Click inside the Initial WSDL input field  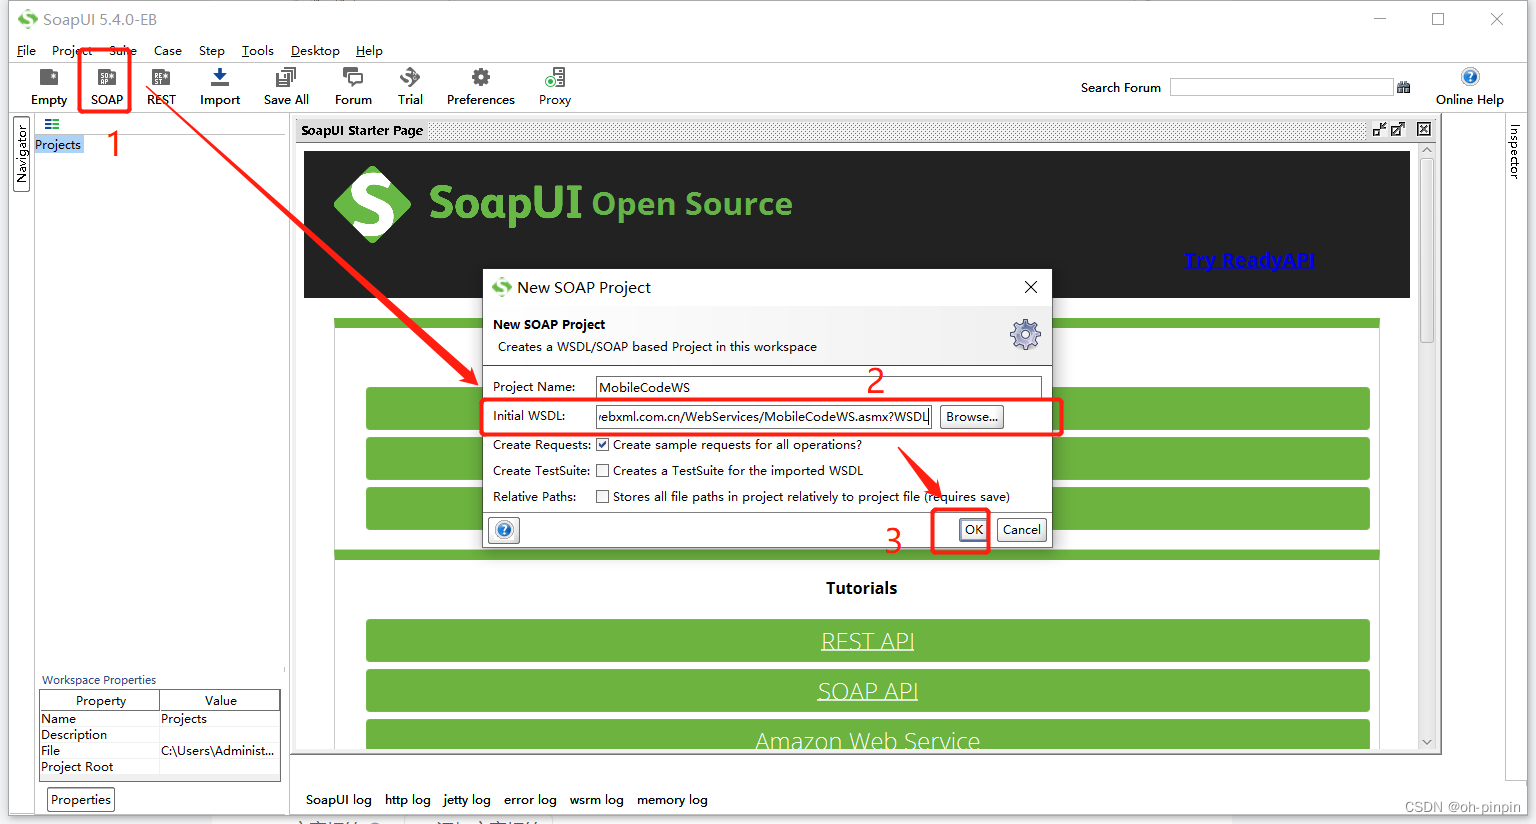(x=763, y=416)
